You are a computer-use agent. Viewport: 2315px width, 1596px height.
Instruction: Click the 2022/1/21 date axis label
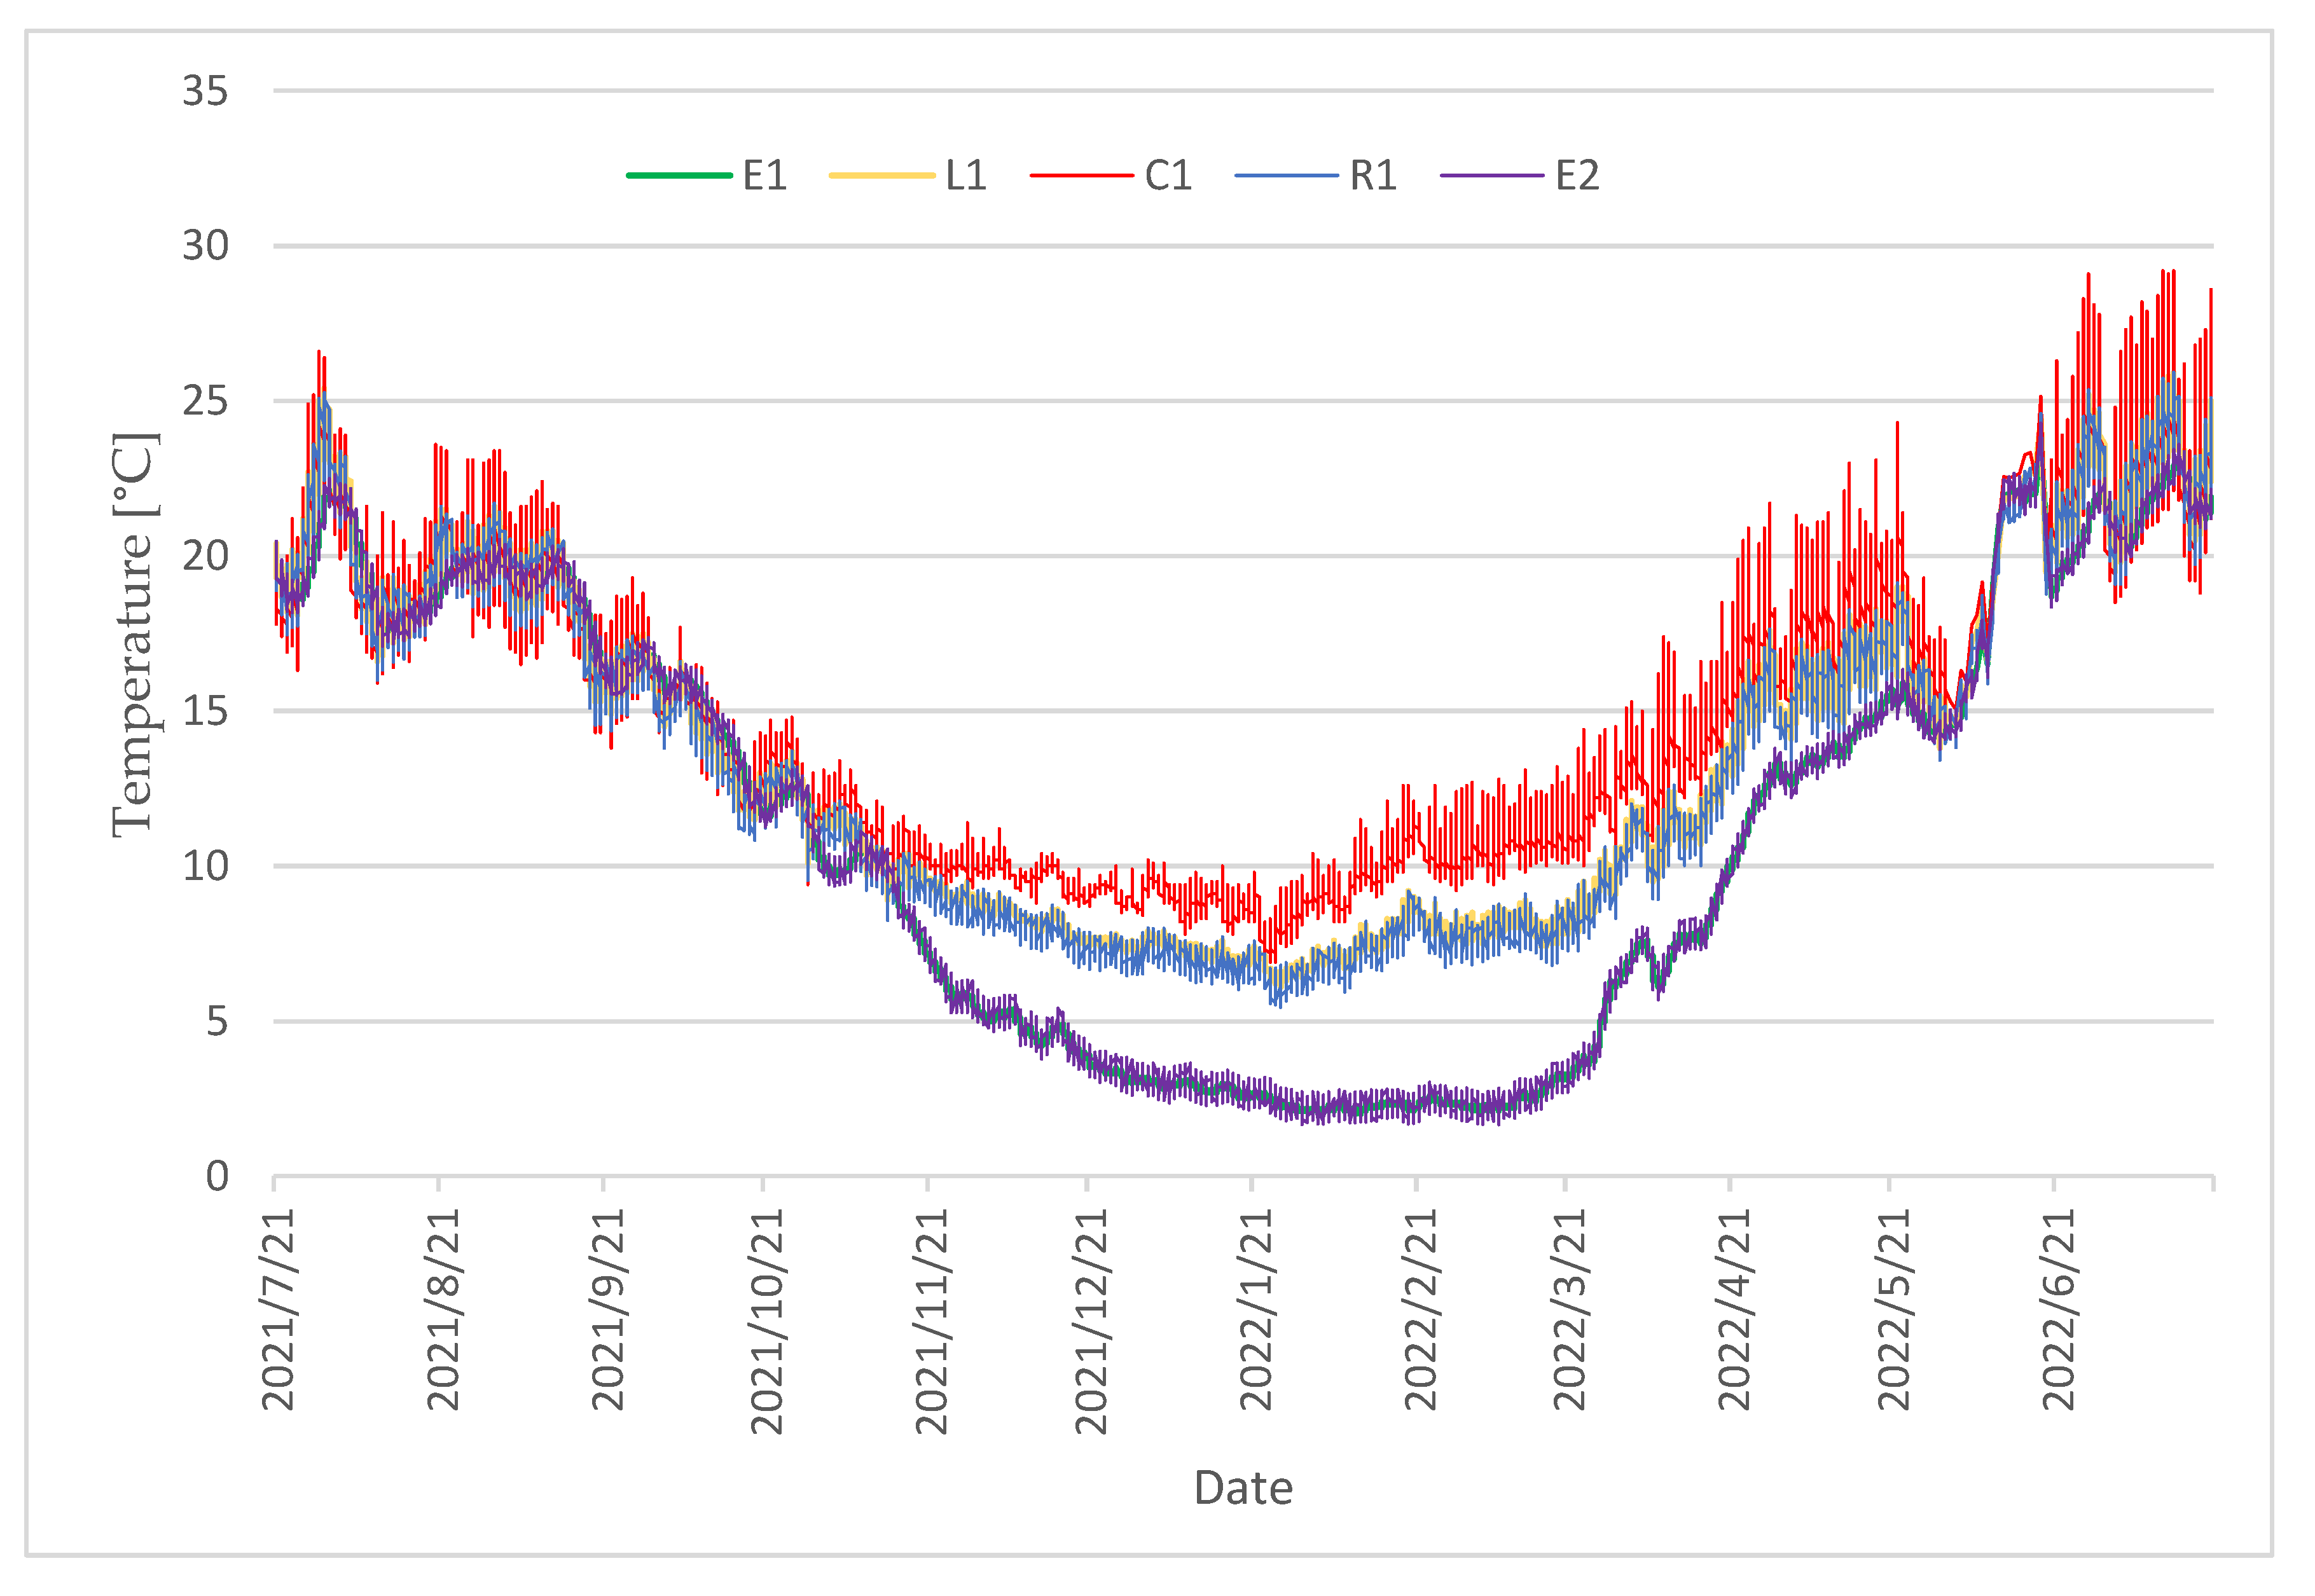pyautogui.click(x=1256, y=1310)
